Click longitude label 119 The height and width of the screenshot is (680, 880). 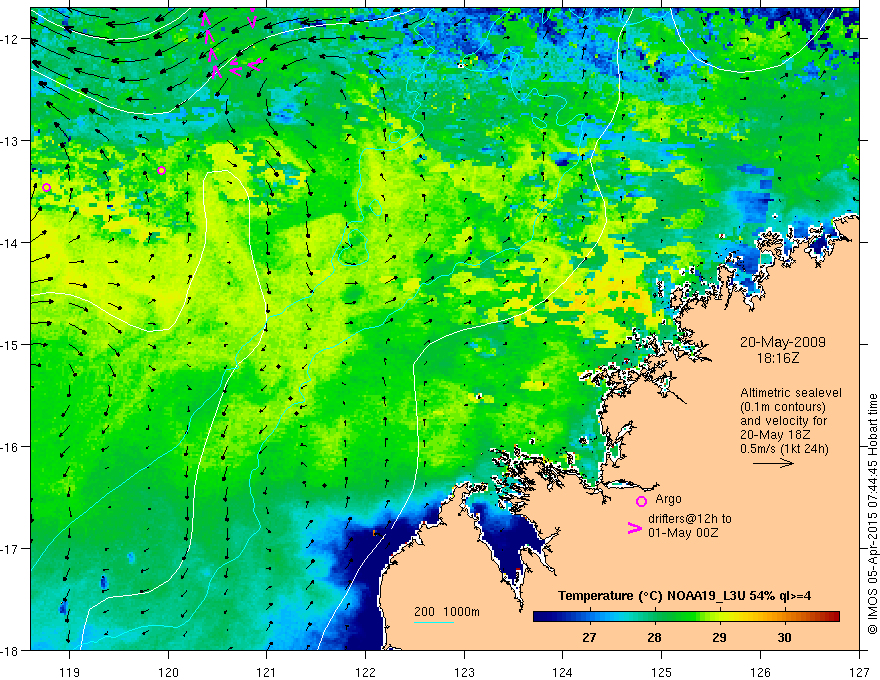pos(70,672)
